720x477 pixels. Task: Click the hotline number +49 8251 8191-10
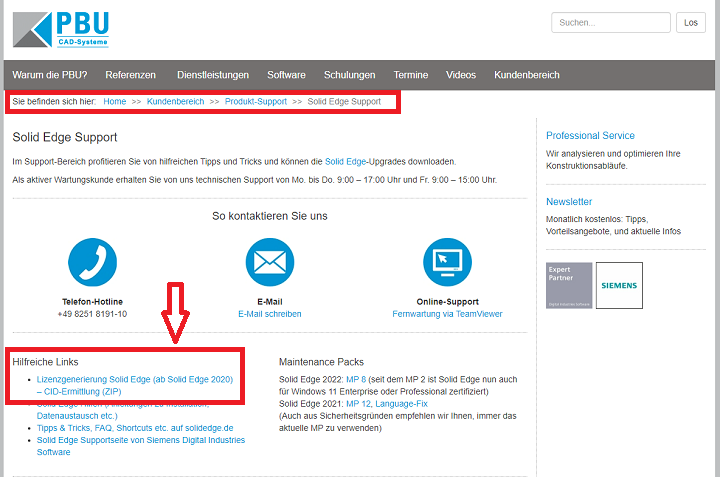tap(92, 314)
